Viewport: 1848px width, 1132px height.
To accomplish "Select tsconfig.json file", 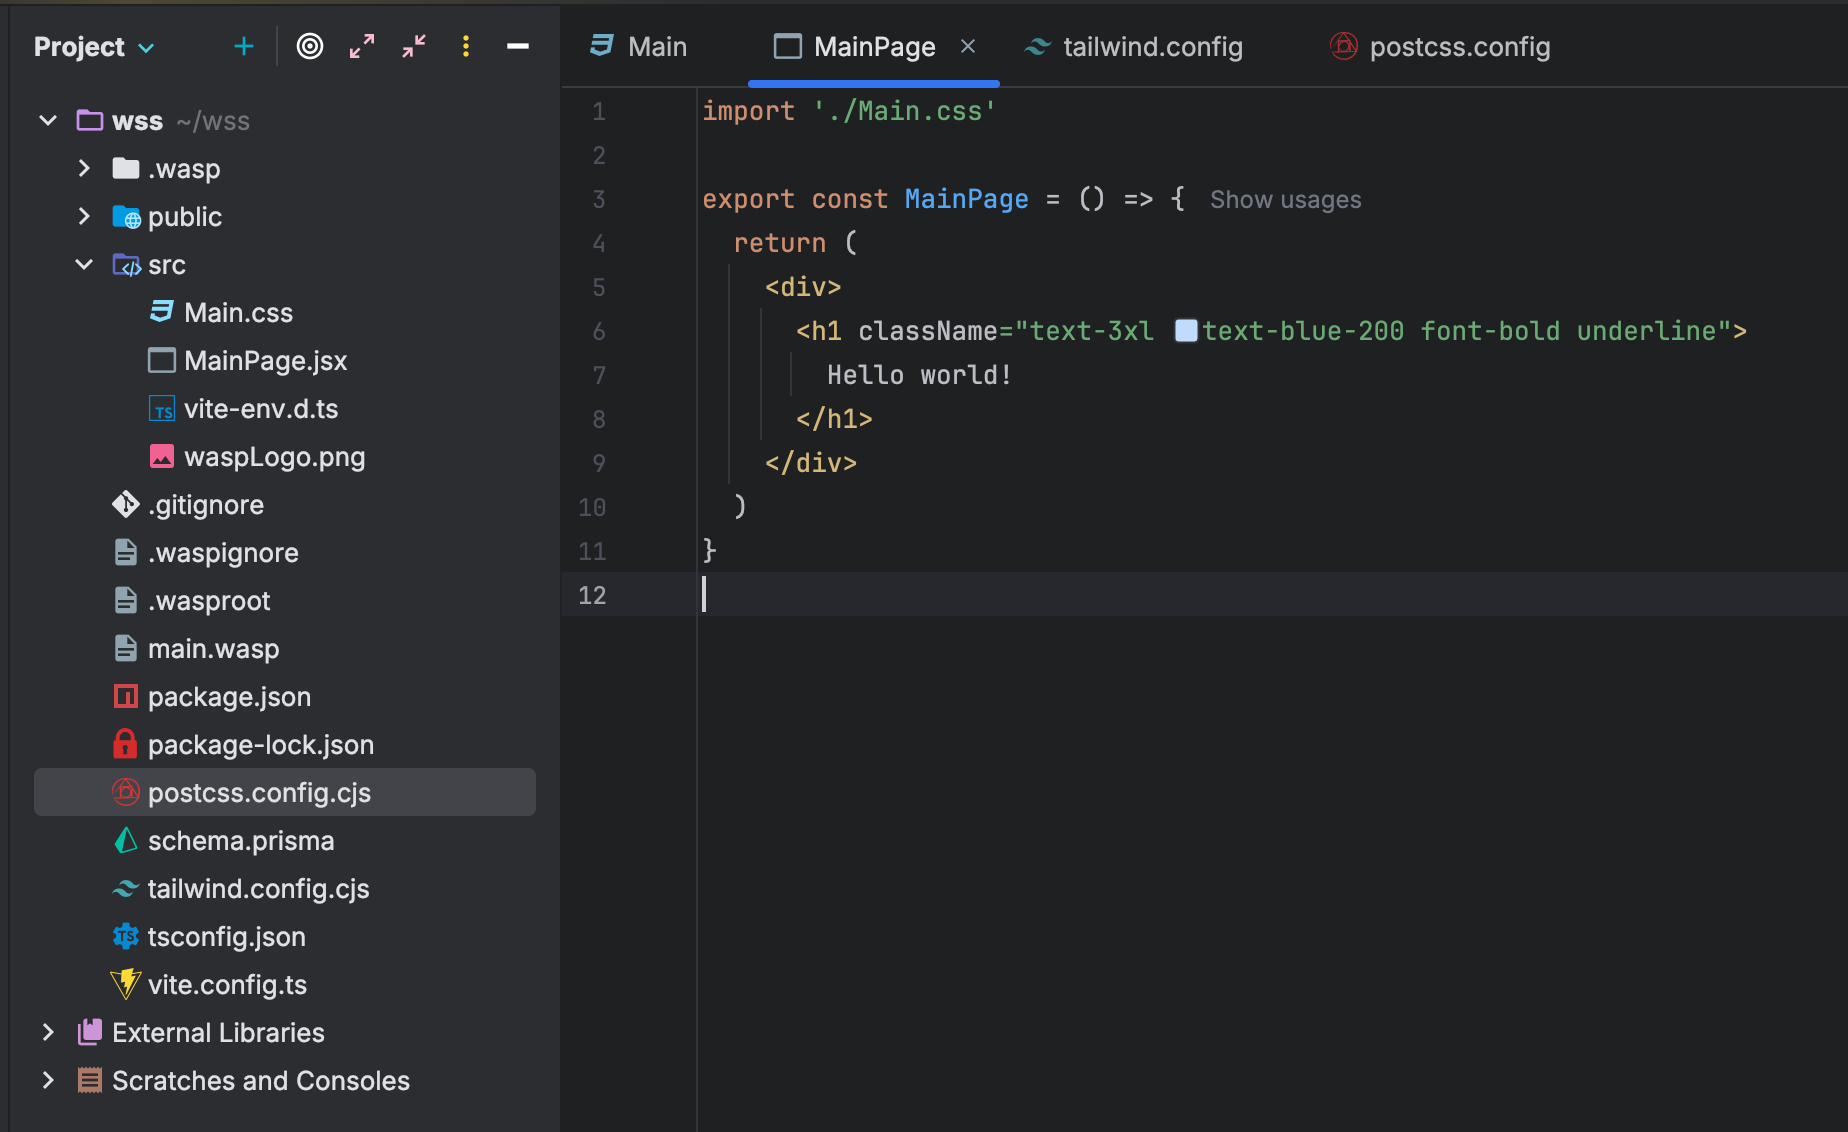I will pos(226,937).
